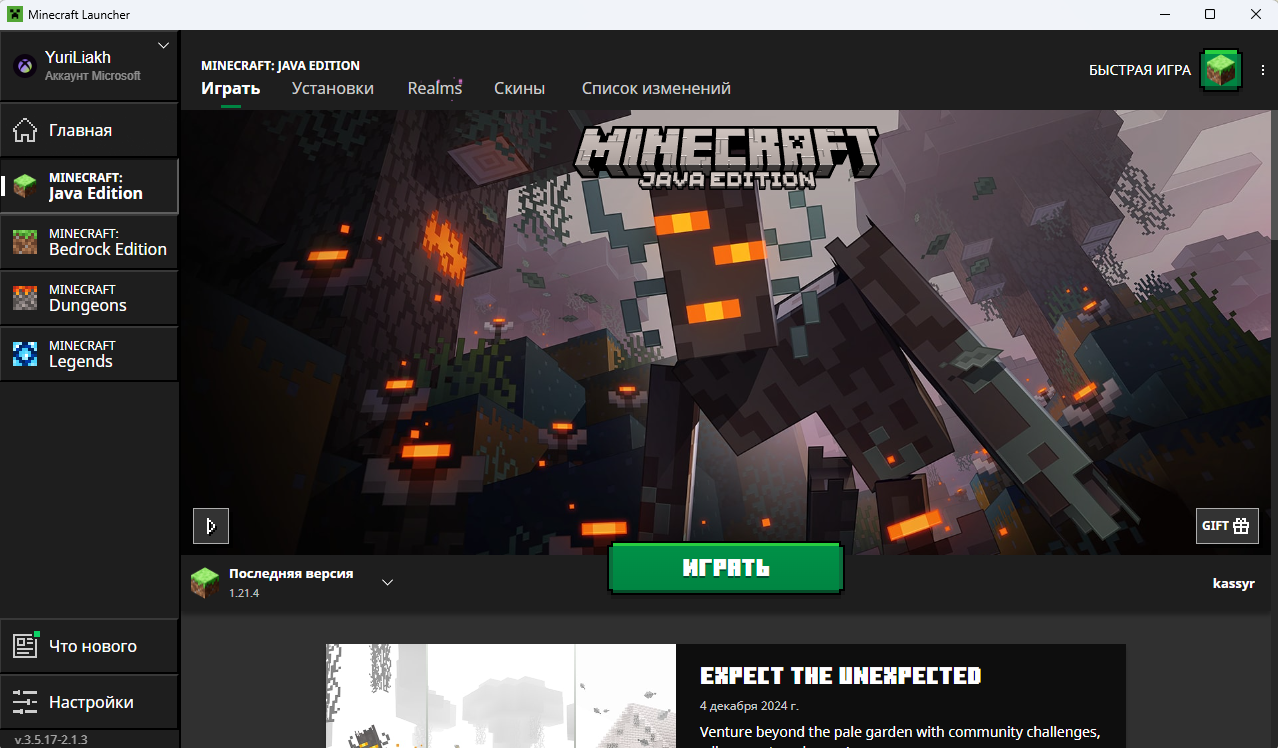Open Minecraft Dungeons in sidebar
The height and width of the screenshot is (748, 1278).
pyautogui.click(x=89, y=298)
